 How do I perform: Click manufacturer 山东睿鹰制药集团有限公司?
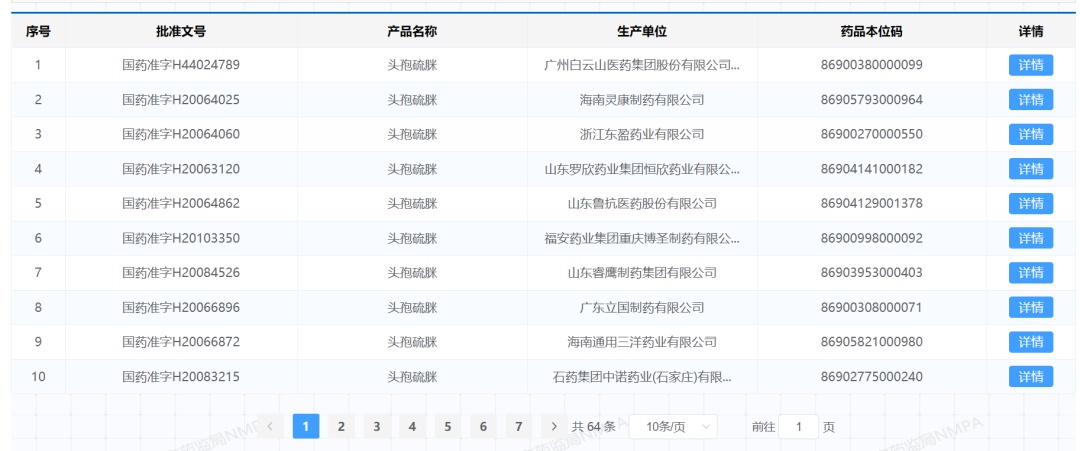pyautogui.click(x=642, y=273)
